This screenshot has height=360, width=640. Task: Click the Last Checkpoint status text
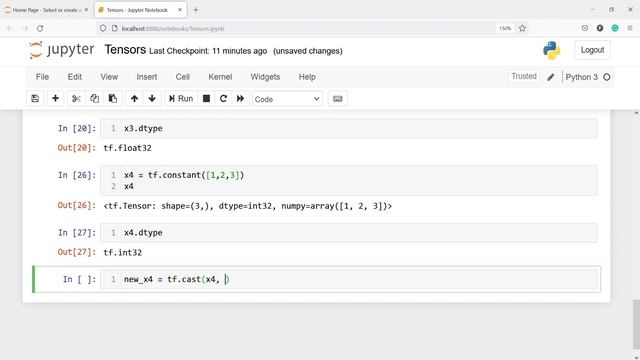tap(208, 51)
